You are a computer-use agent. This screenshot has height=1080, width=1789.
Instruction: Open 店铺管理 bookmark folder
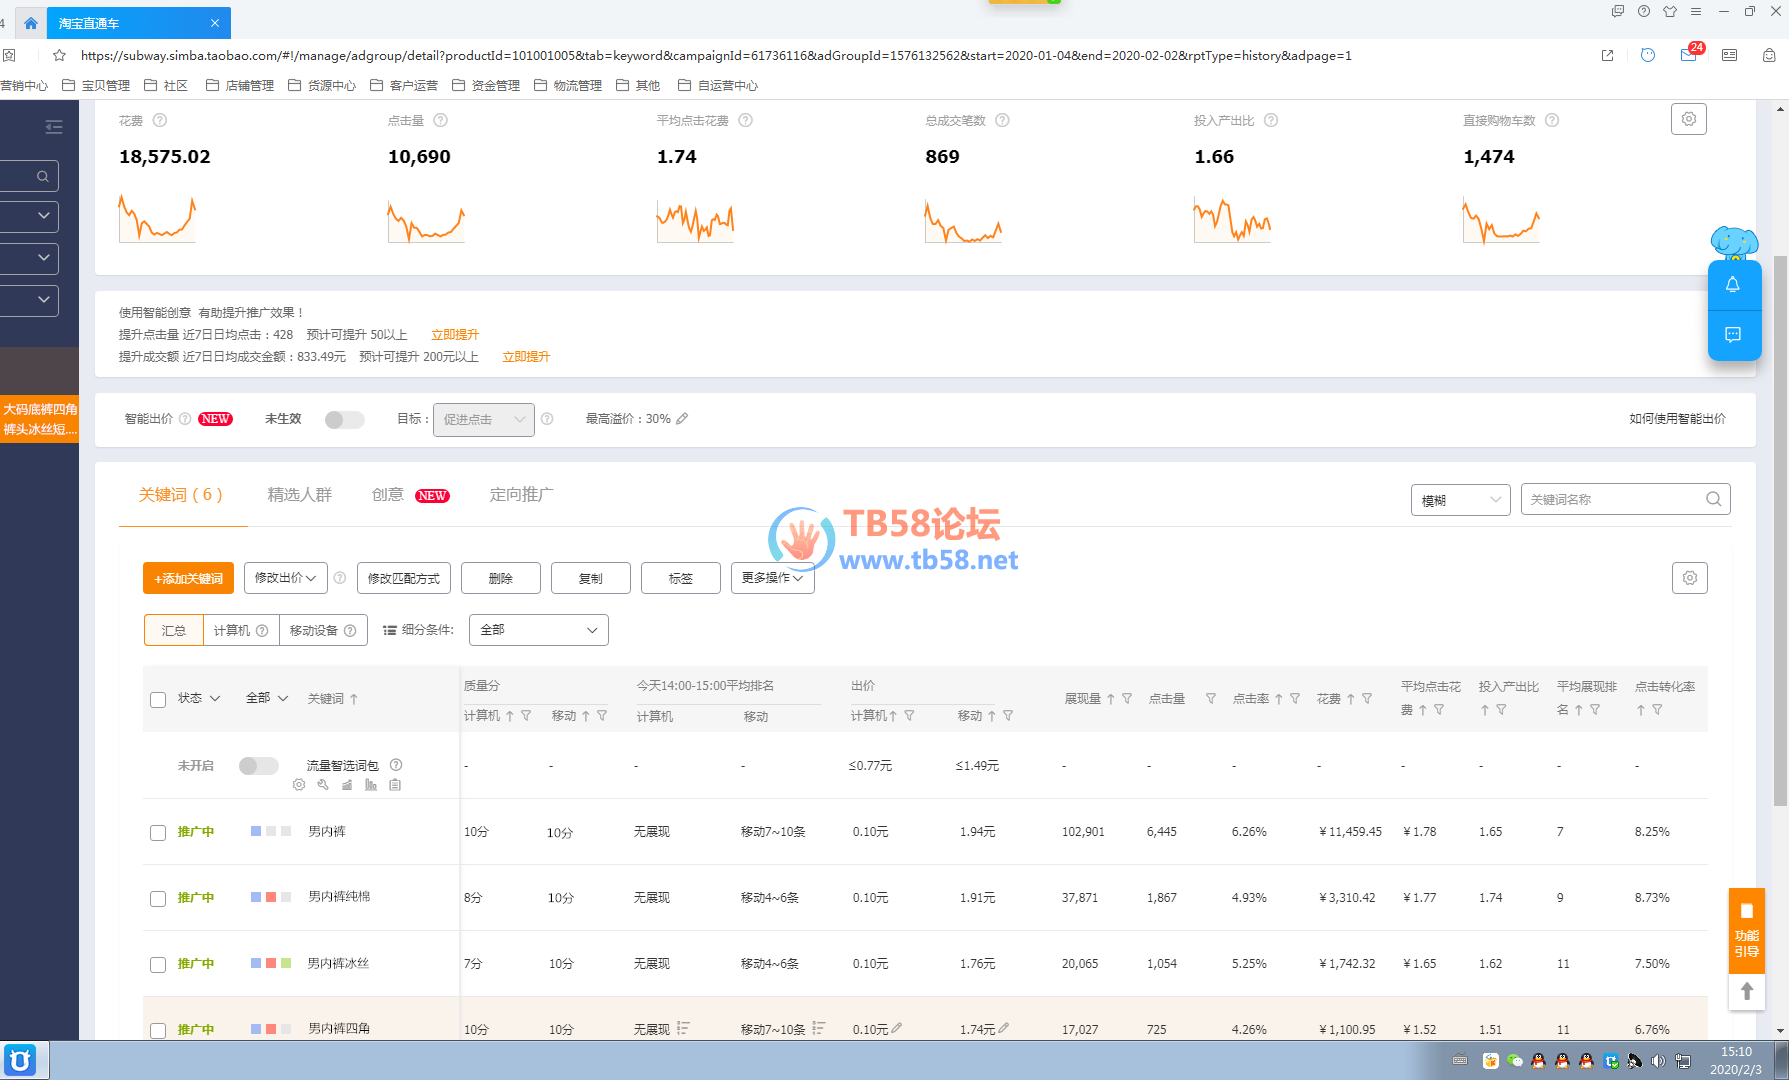240,86
